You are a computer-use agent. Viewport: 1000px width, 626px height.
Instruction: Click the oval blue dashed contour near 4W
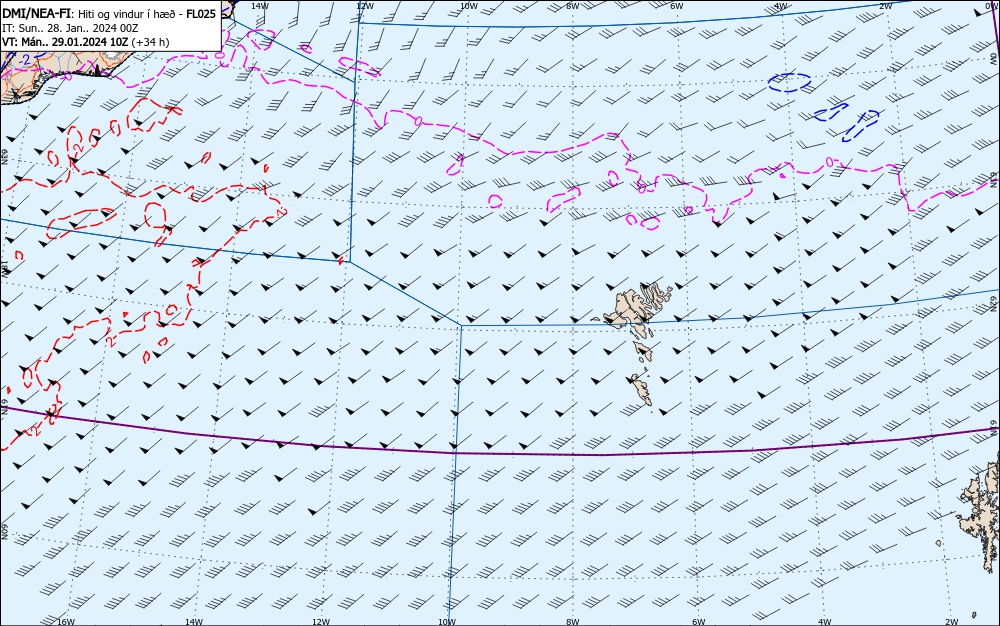pyautogui.click(x=790, y=82)
